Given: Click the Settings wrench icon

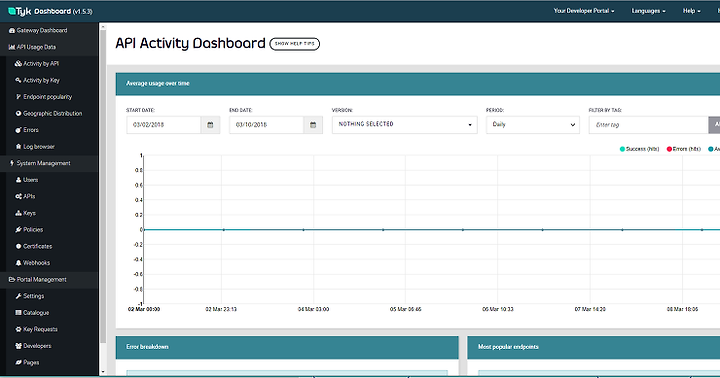Looking at the screenshot, I should tap(18, 296).
